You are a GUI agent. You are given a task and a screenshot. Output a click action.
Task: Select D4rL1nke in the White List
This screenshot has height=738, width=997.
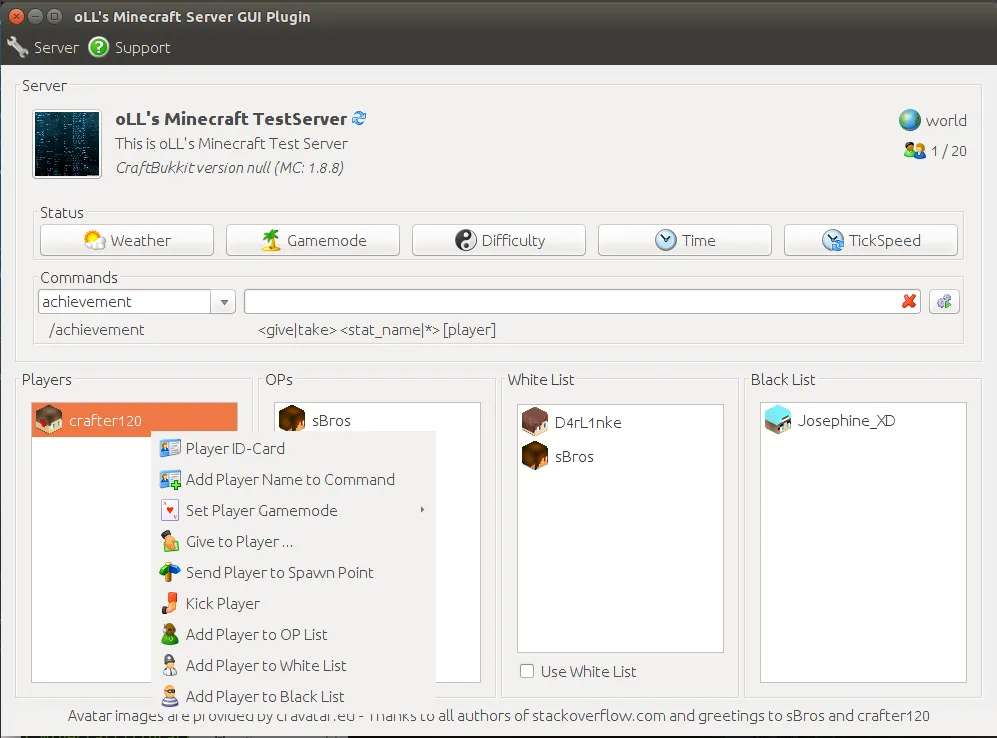click(621, 422)
